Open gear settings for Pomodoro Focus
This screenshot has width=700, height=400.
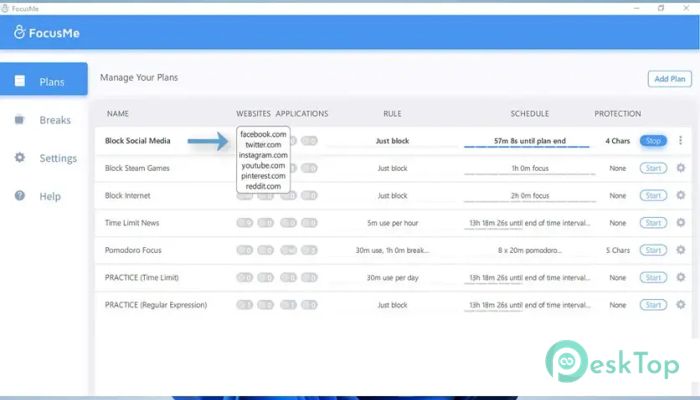pyautogui.click(x=680, y=250)
